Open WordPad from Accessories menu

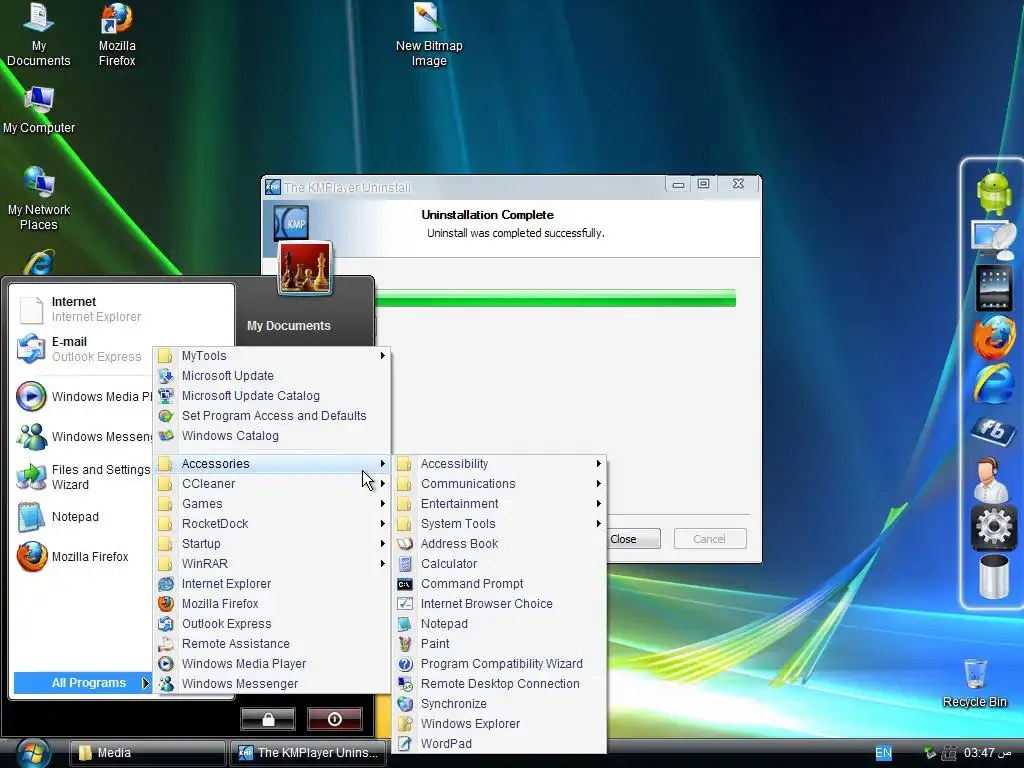[x=499, y=744]
